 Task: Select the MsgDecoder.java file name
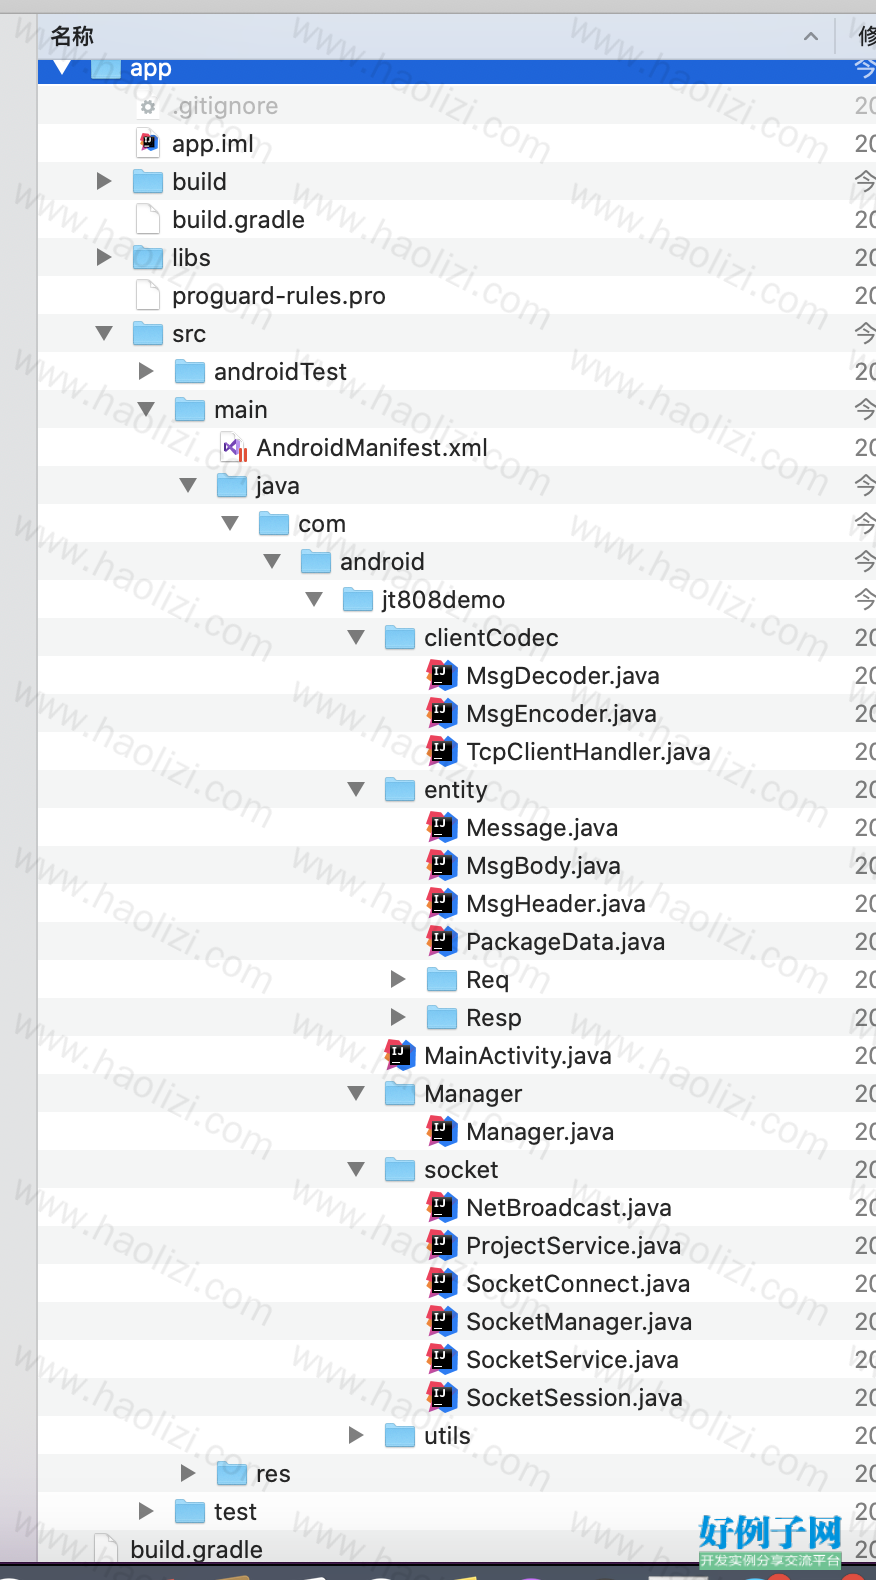563,676
